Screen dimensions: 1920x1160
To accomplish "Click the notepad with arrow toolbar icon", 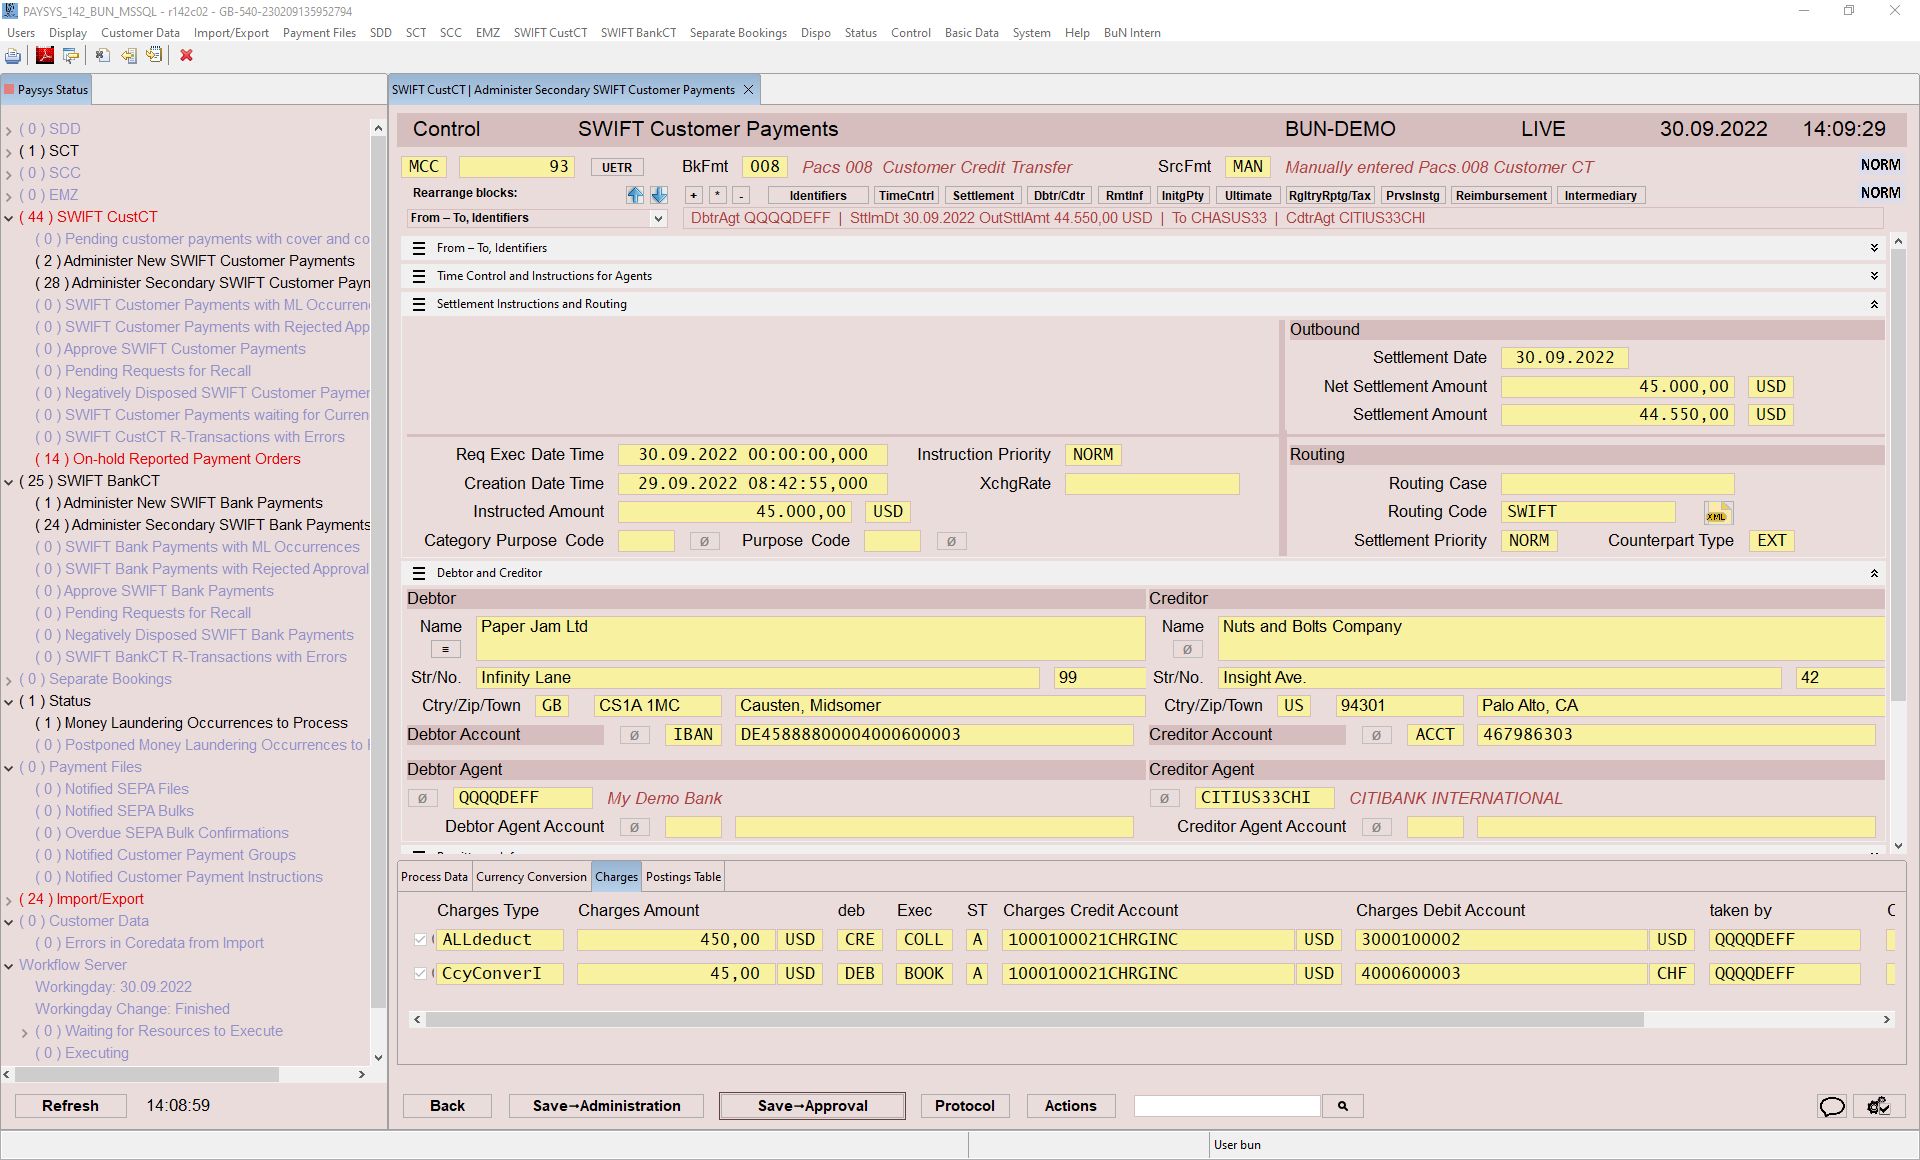I will (x=154, y=55).
